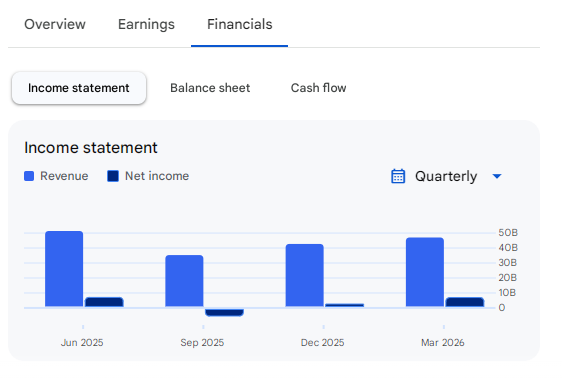
Task: Open the Balance sheet view
Action: pos(210,88)
